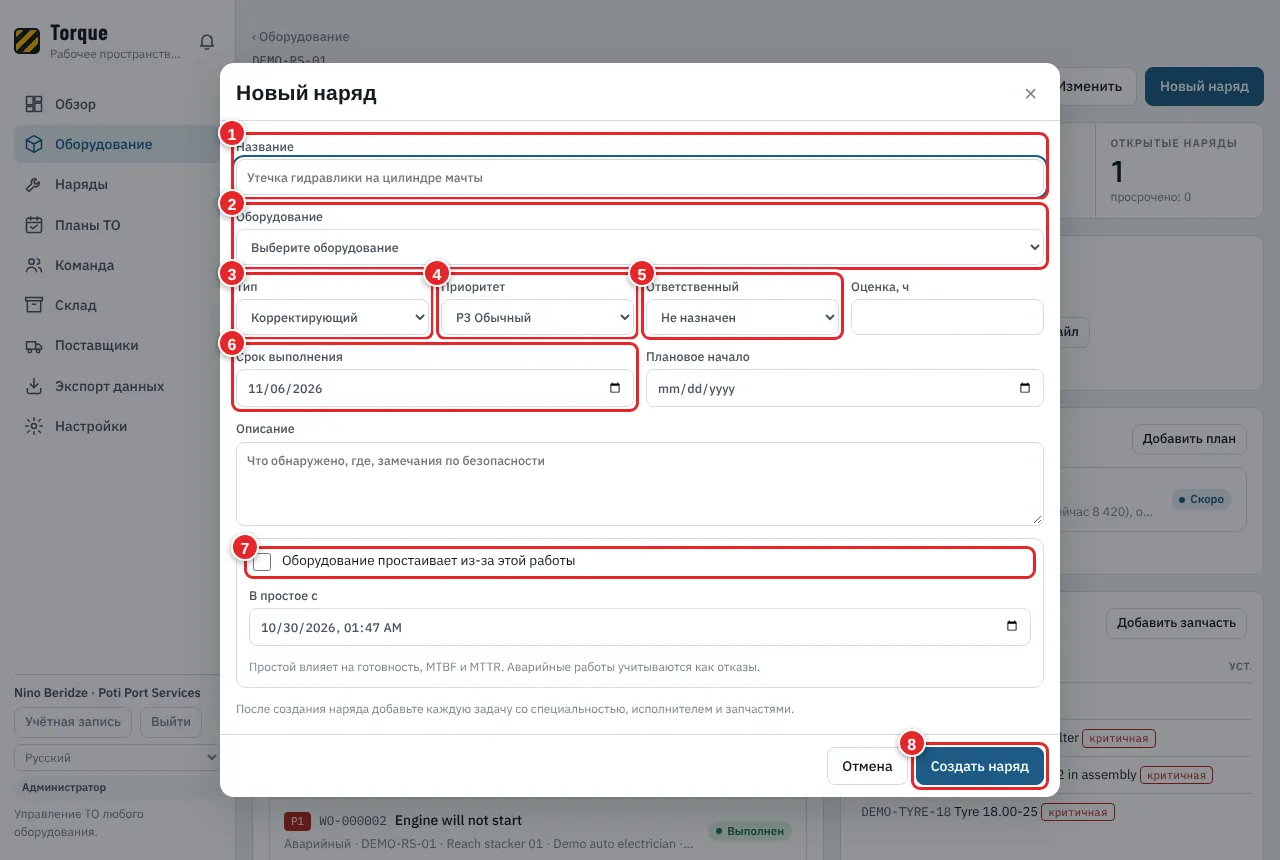Click the Создать наряд button

click(980, 767)
